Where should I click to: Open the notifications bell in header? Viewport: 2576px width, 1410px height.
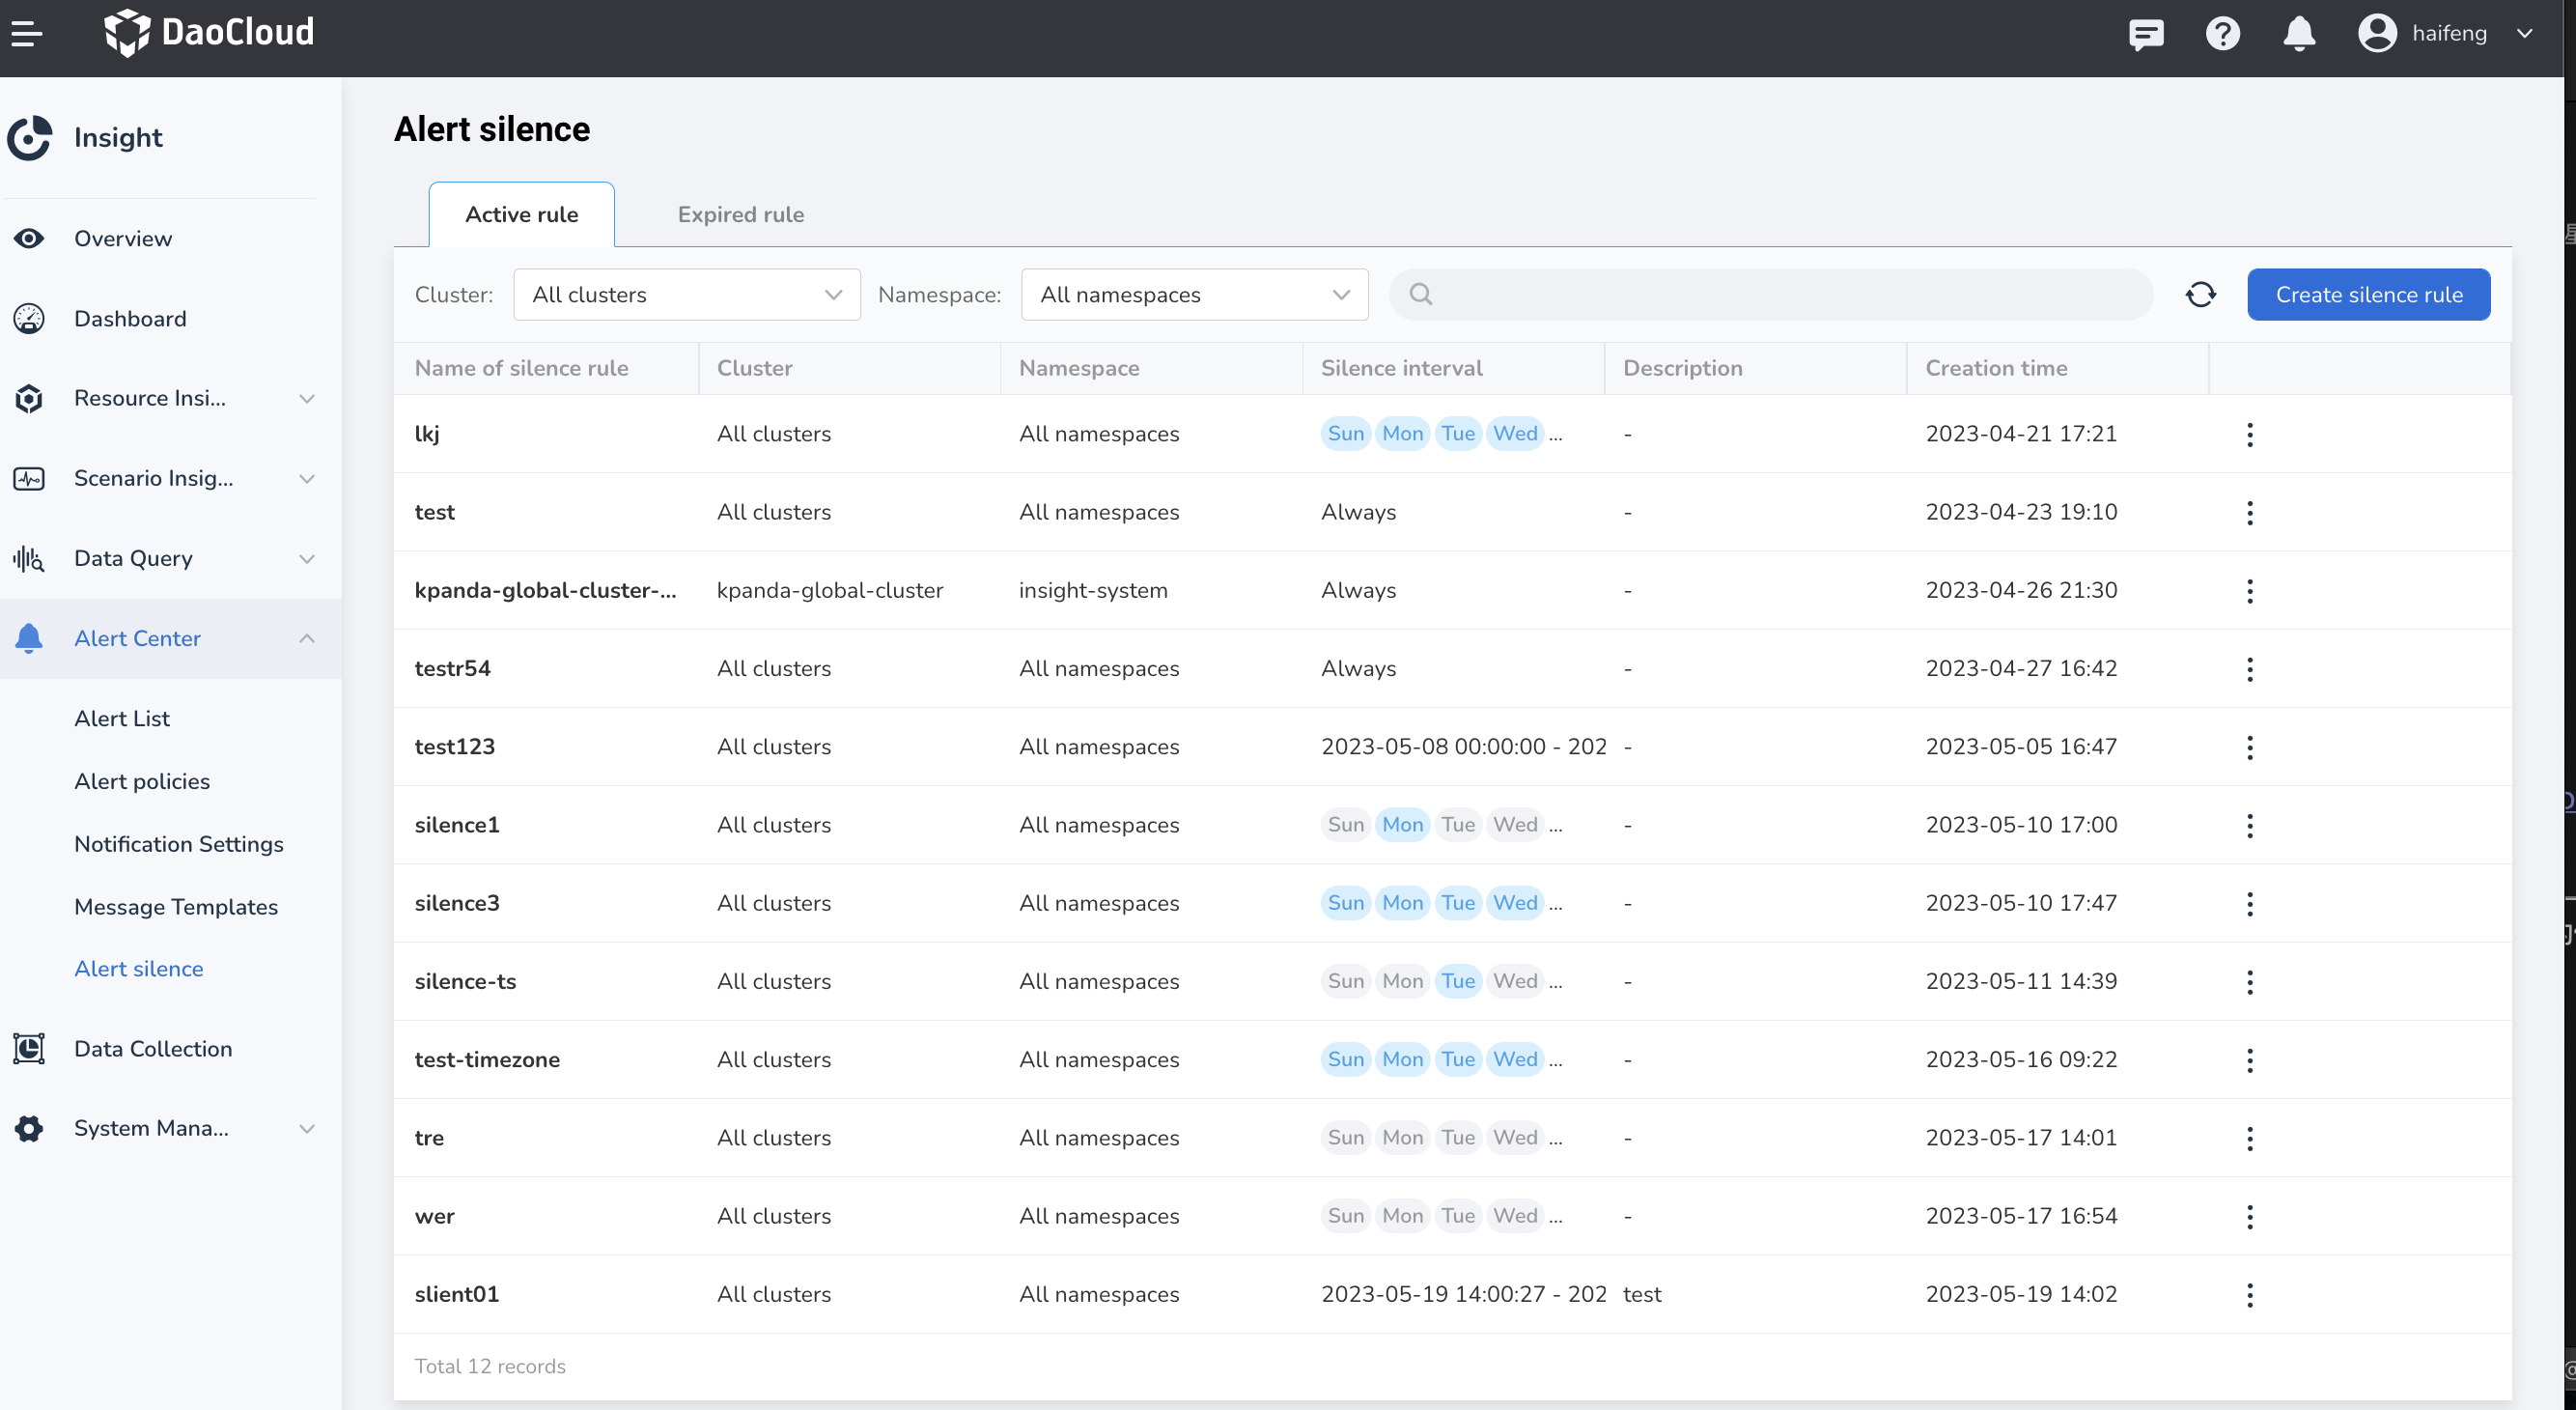(2299, 33)
